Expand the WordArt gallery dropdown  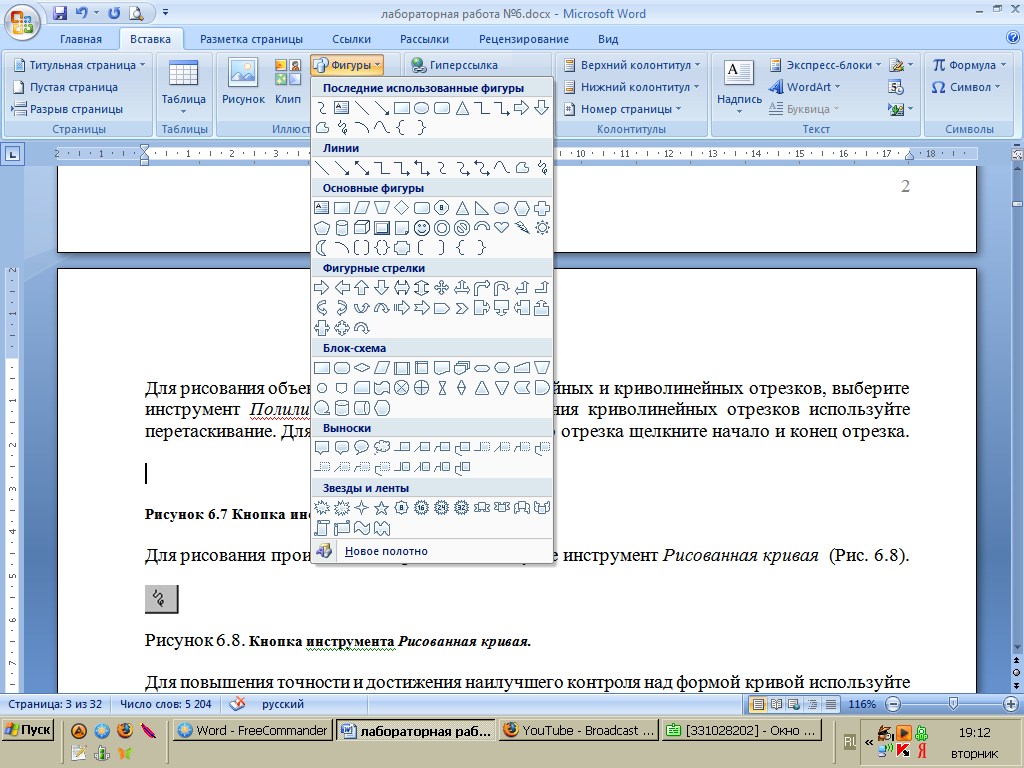[805, 87]
